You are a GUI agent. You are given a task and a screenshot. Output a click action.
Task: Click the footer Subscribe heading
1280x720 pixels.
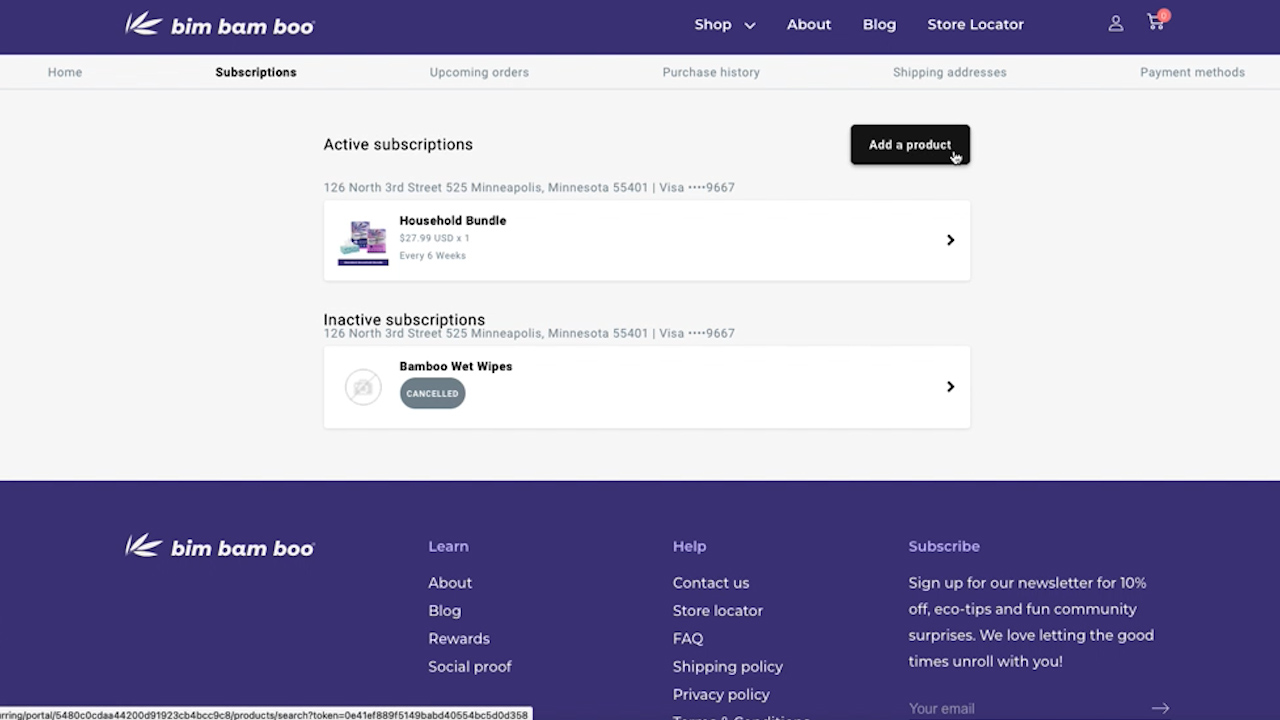(x=944, y=547)
